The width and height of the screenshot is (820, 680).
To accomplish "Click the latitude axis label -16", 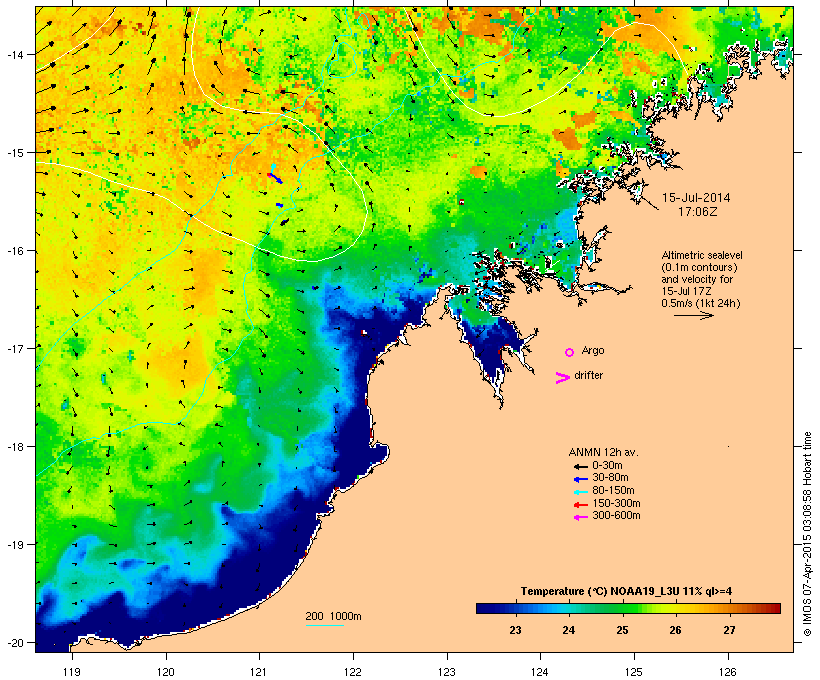I will (15, 251).
